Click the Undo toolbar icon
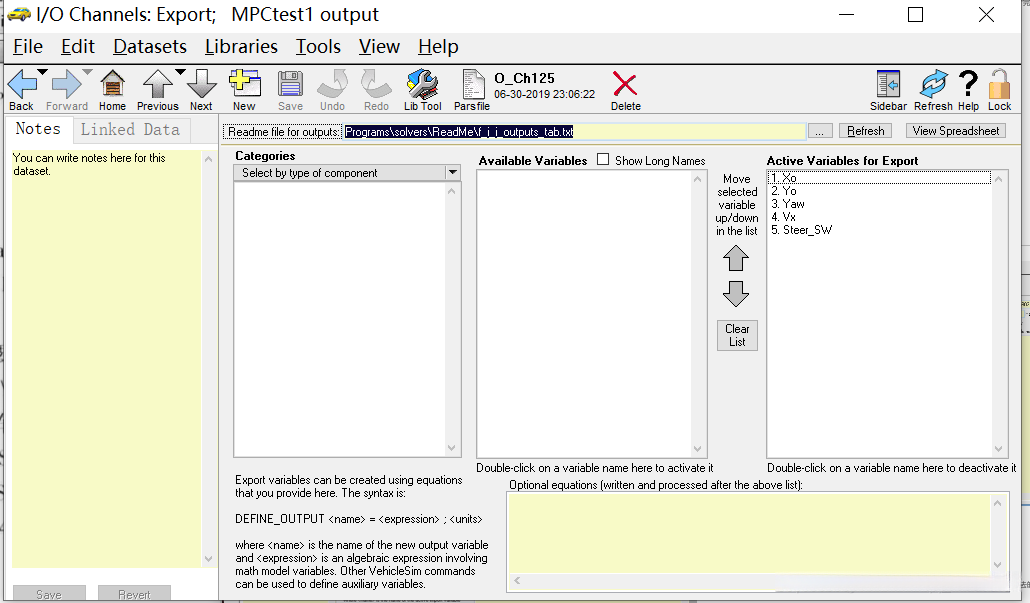 click(x=332, y=85)
